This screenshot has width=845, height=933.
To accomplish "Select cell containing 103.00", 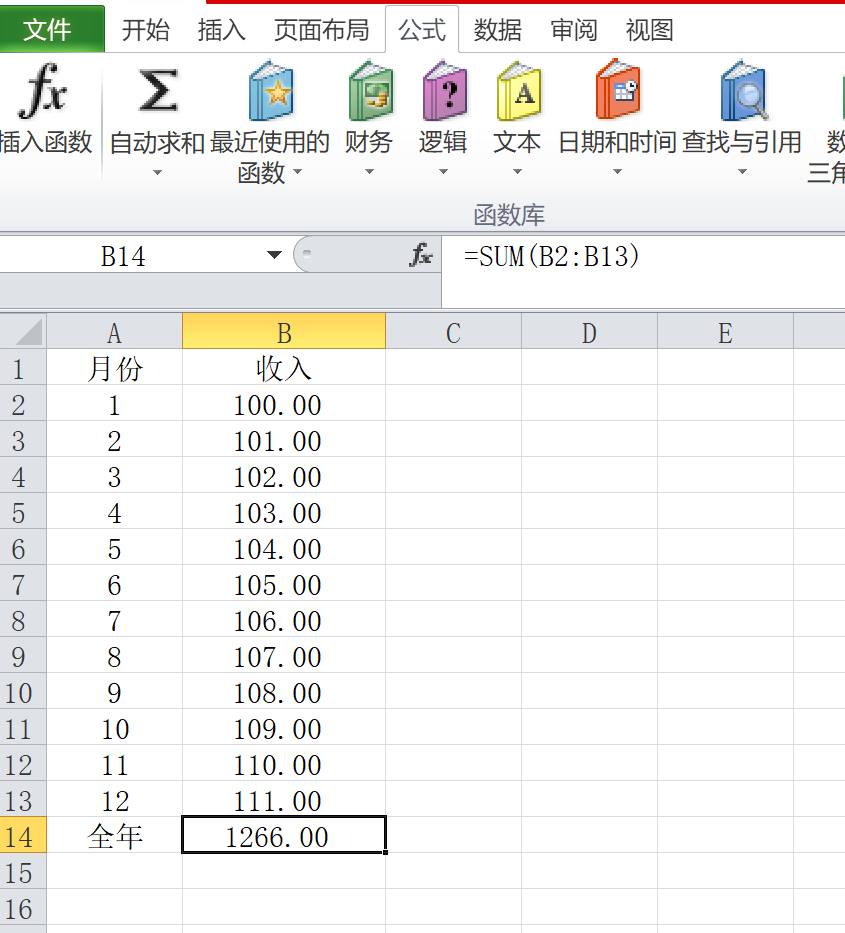I will coord(284,511).
